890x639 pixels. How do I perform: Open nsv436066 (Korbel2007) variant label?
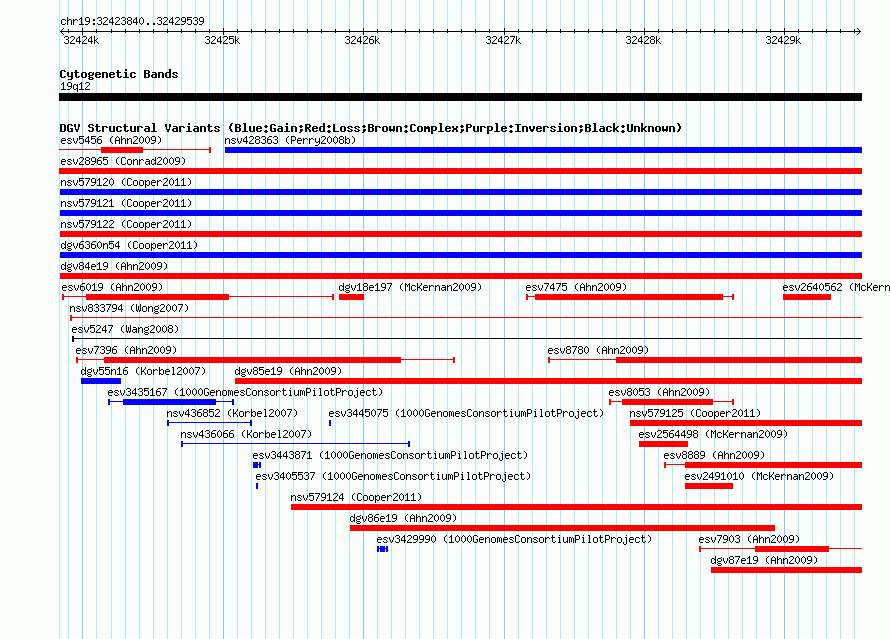click(246, 434)
